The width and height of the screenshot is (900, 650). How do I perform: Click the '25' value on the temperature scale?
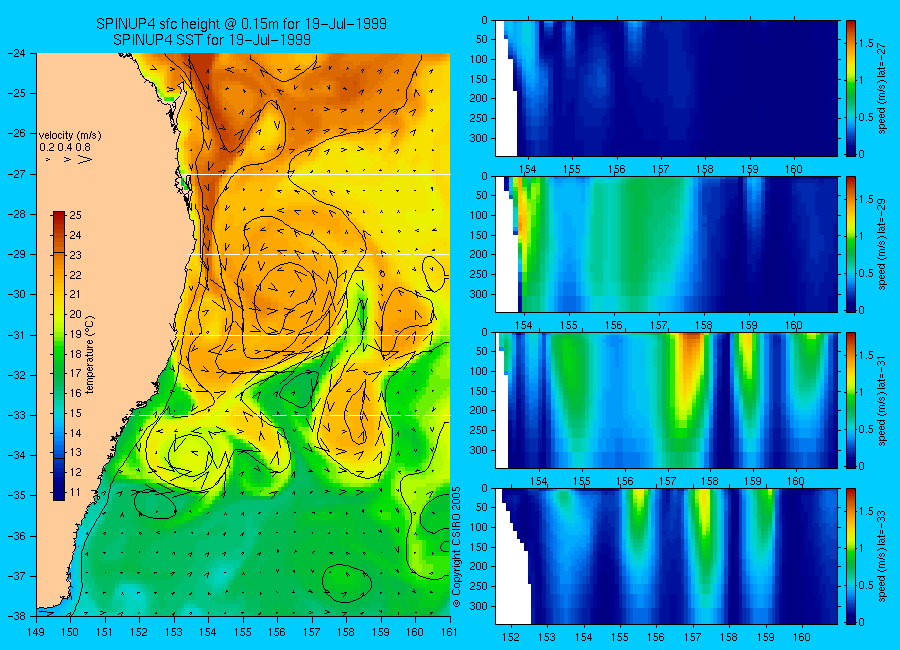coord(75,215)
